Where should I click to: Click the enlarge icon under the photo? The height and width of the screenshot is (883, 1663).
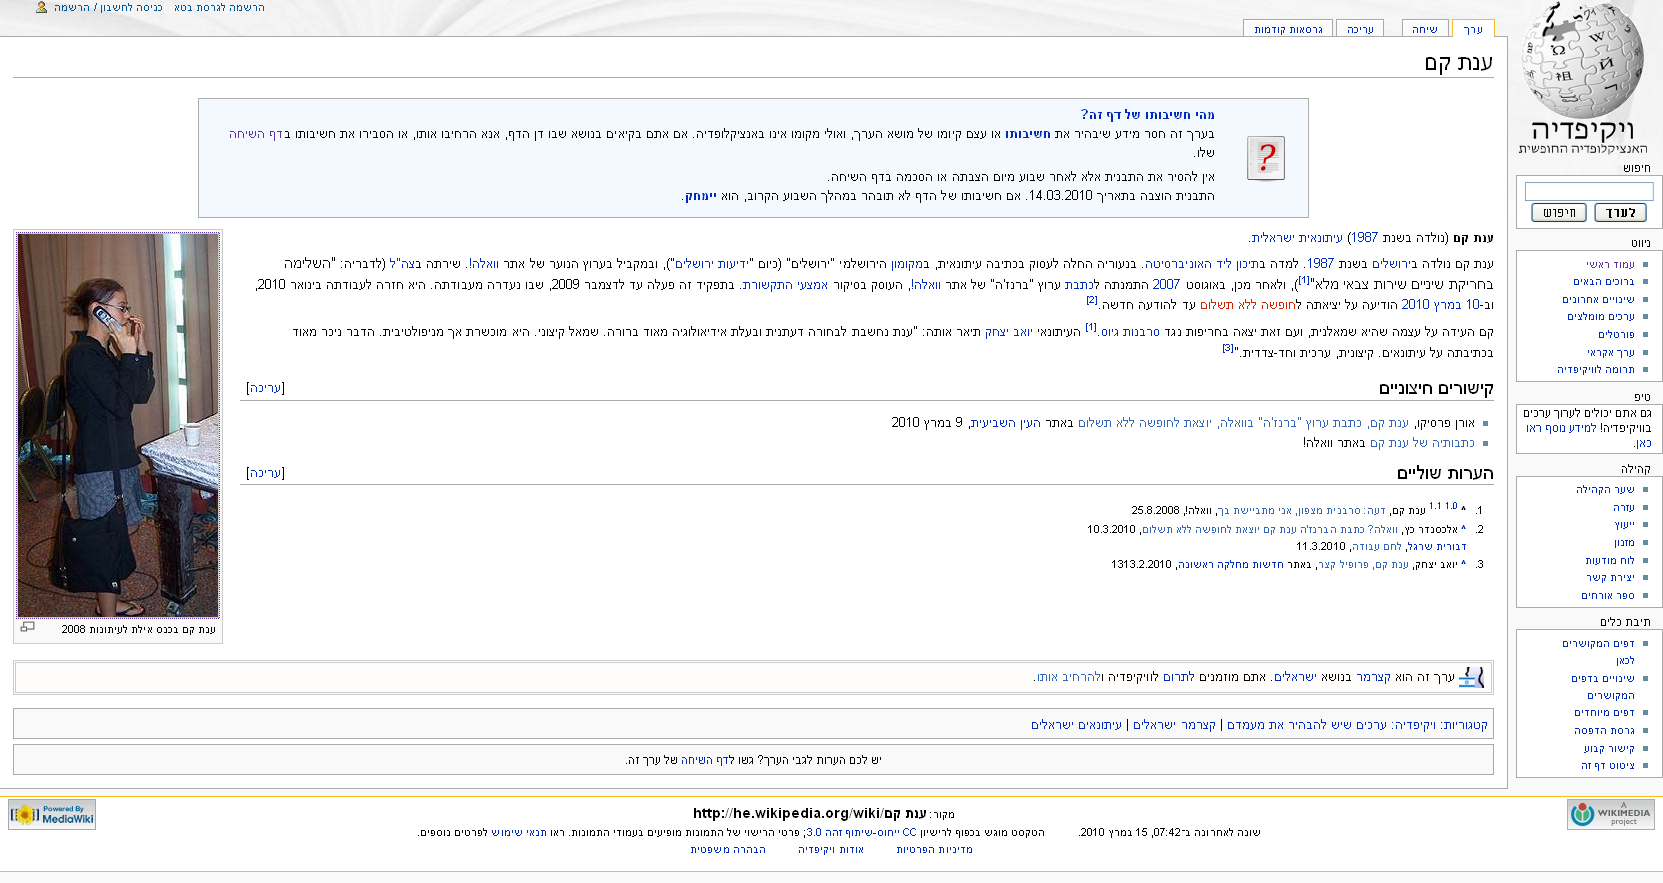click(27, 627)
